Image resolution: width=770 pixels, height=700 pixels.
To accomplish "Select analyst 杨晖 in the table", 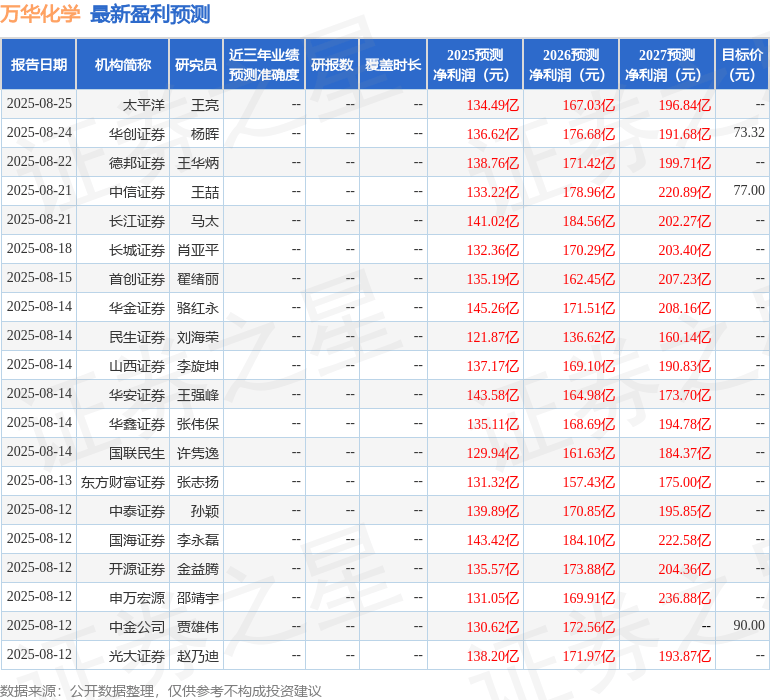I will click(x=204, y=133).
